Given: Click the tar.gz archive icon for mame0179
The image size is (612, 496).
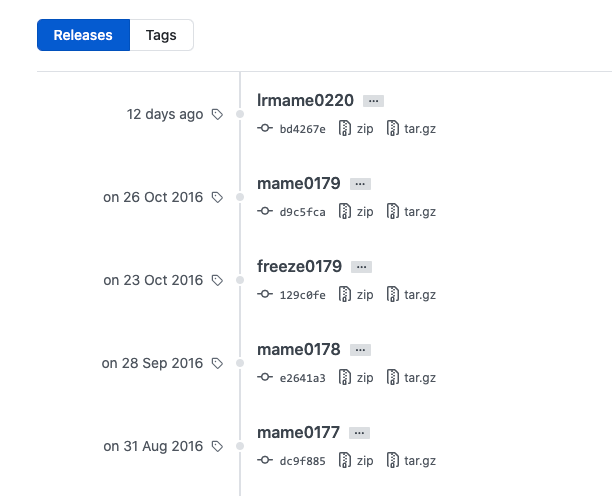Looking at the screenshot, I should coord(393,212).
